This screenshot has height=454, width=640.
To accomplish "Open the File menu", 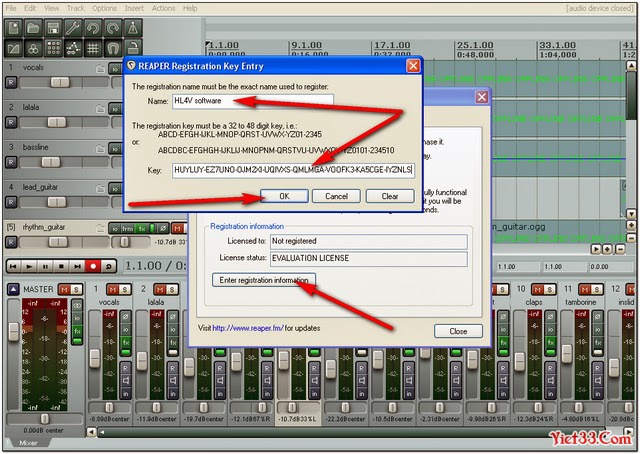I will coord(11,8).
